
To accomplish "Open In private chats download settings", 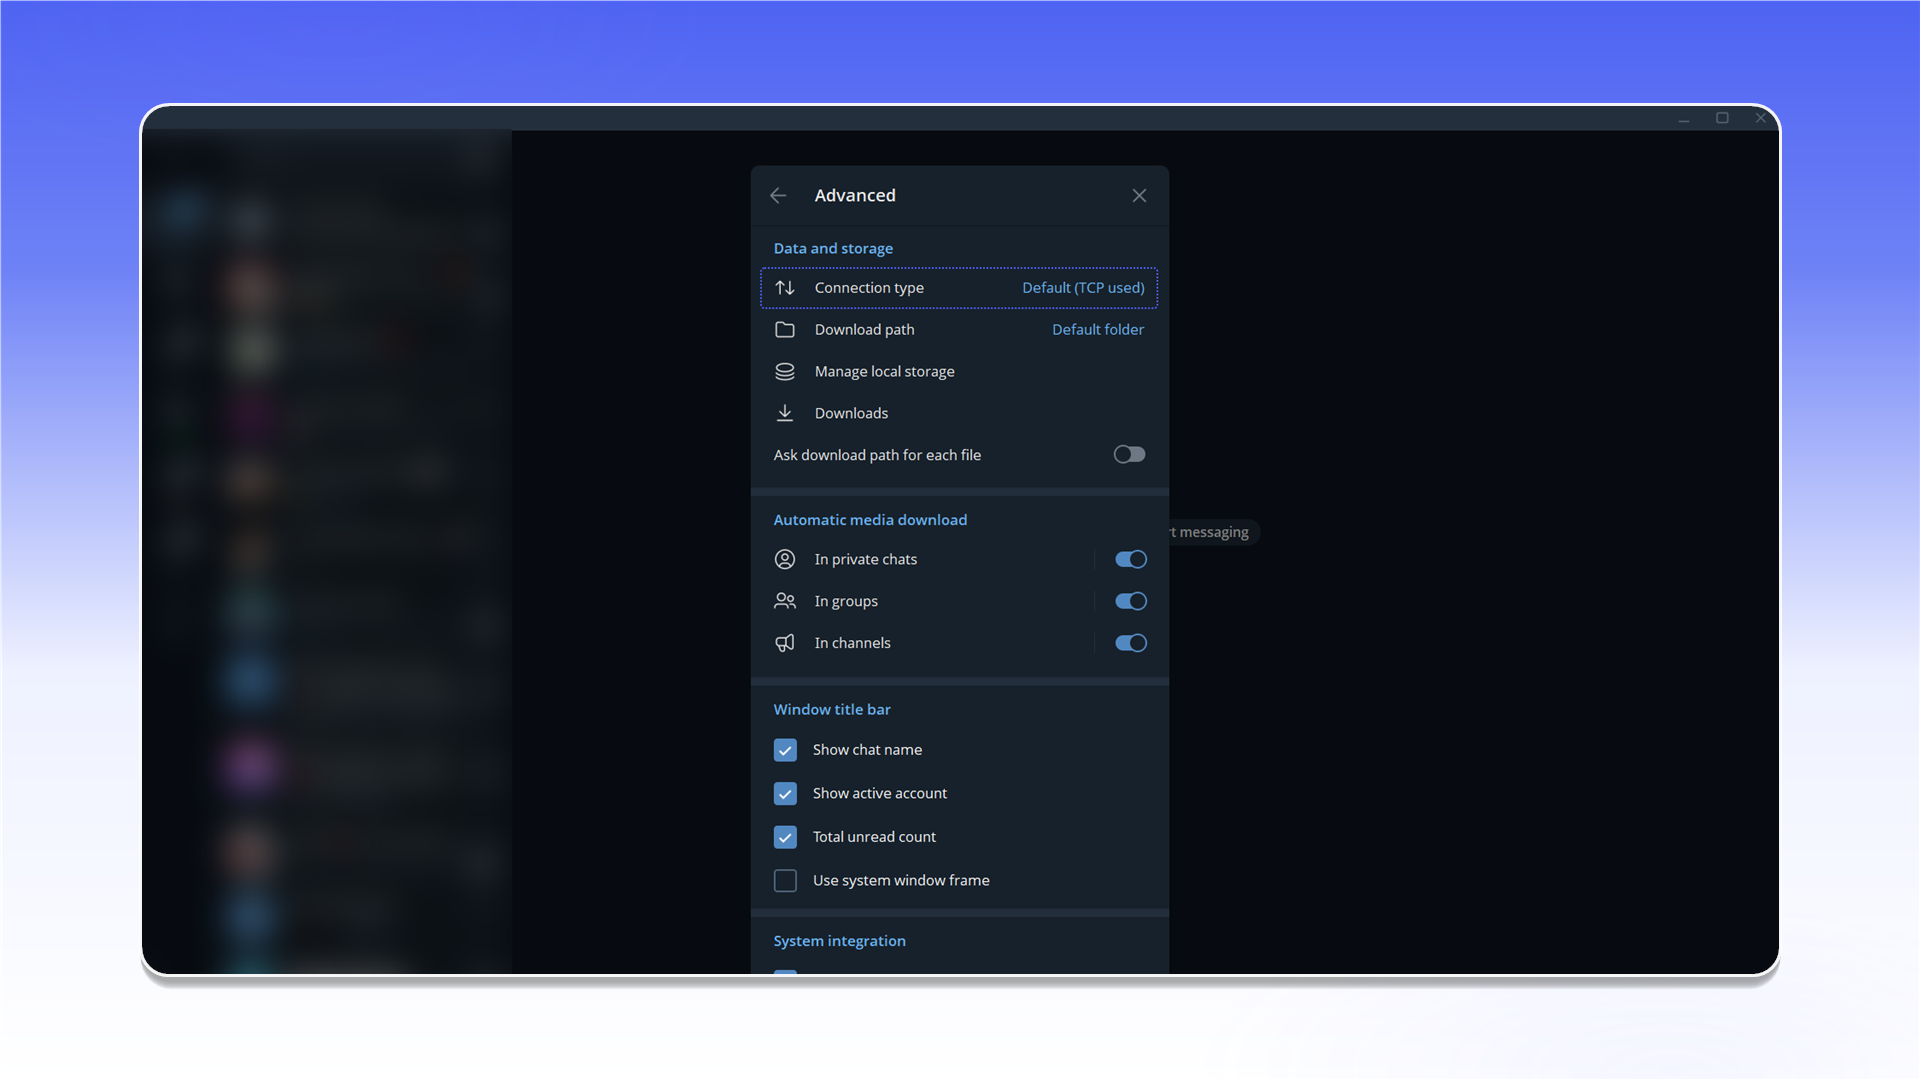I will tap(922, 559).
